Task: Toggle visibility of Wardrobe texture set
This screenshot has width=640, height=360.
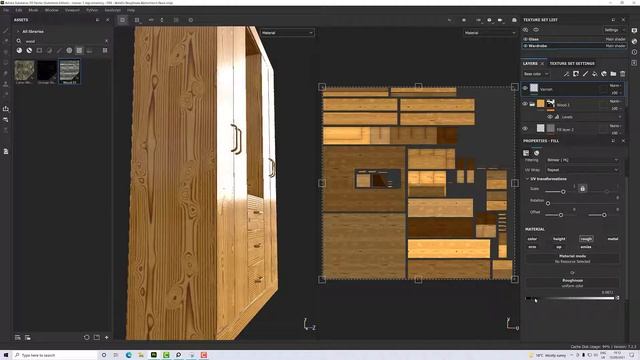Action: click(525, 46)
